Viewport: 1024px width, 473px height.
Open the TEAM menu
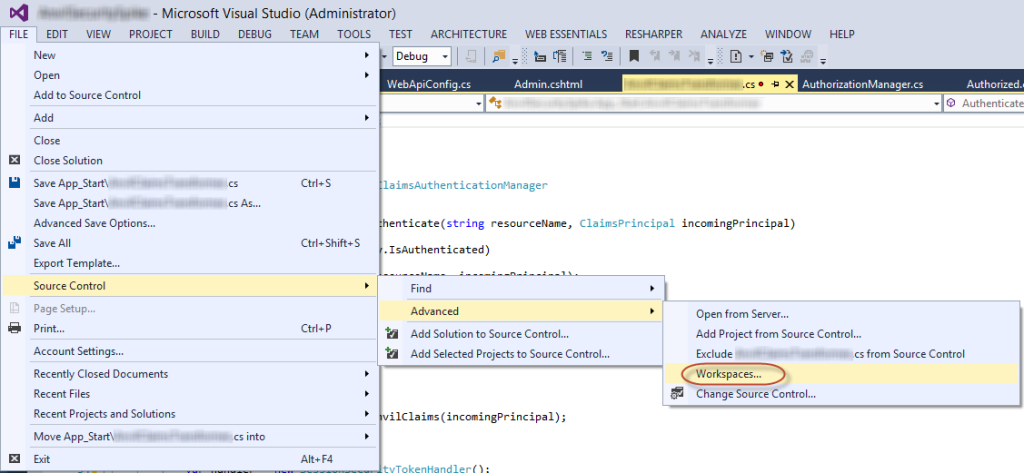[304, 34]
